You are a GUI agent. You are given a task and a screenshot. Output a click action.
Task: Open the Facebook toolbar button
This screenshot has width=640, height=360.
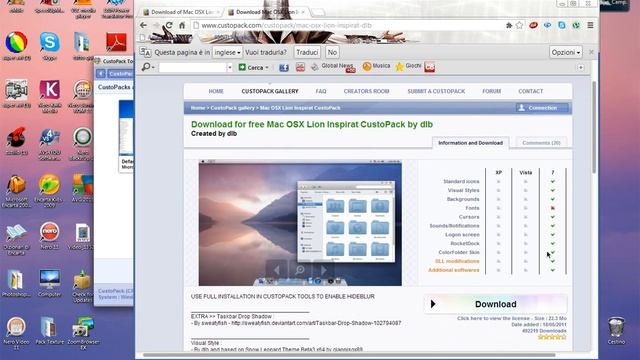click(x=284, y=67)
